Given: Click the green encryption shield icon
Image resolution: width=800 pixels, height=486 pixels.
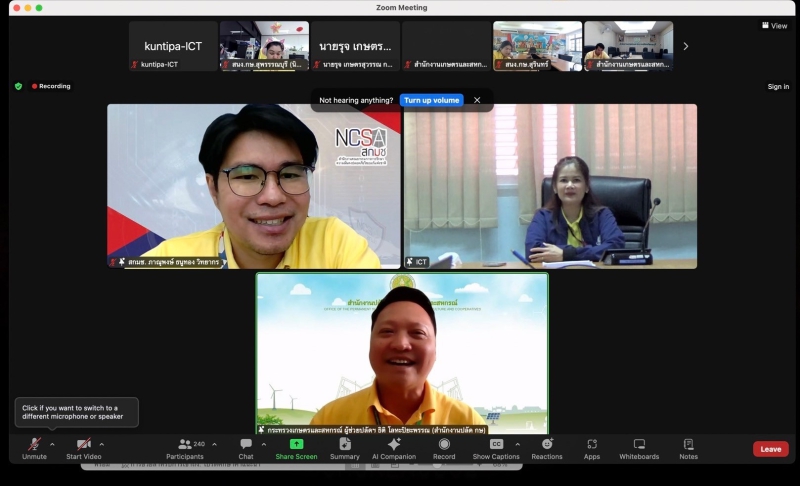Looking at the screenshot, I should (x=18, y=86).
